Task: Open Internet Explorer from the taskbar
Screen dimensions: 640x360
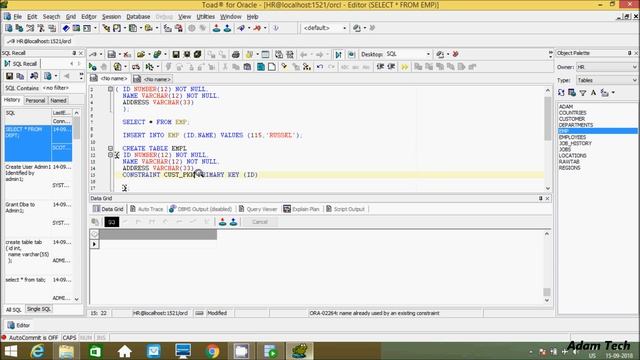Action: click(38, 351)
